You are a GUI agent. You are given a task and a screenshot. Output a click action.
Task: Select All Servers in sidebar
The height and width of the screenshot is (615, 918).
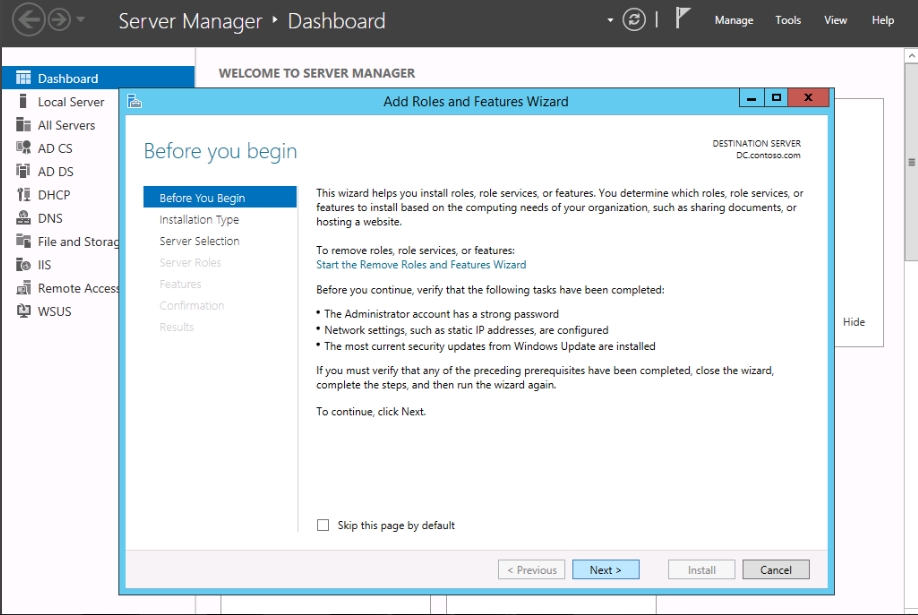pos(66,125)
